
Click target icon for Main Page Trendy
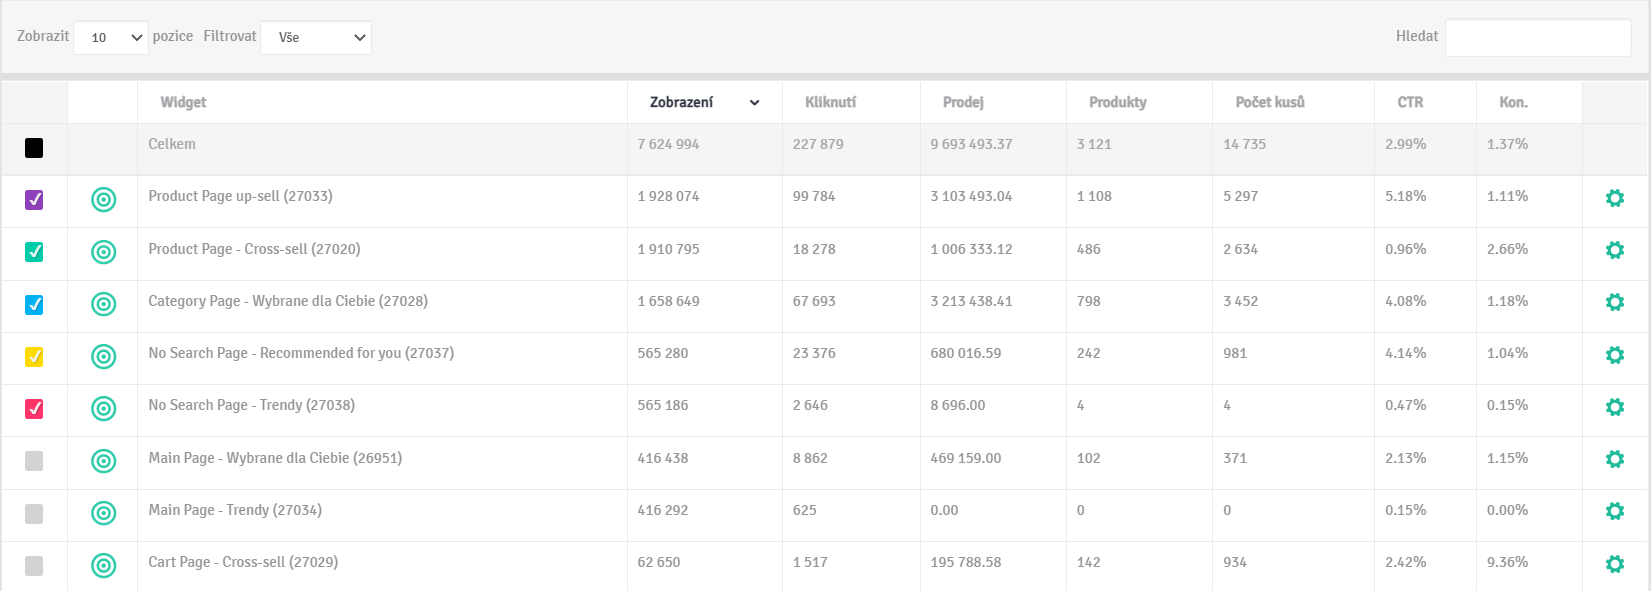[x=103, y=513]
